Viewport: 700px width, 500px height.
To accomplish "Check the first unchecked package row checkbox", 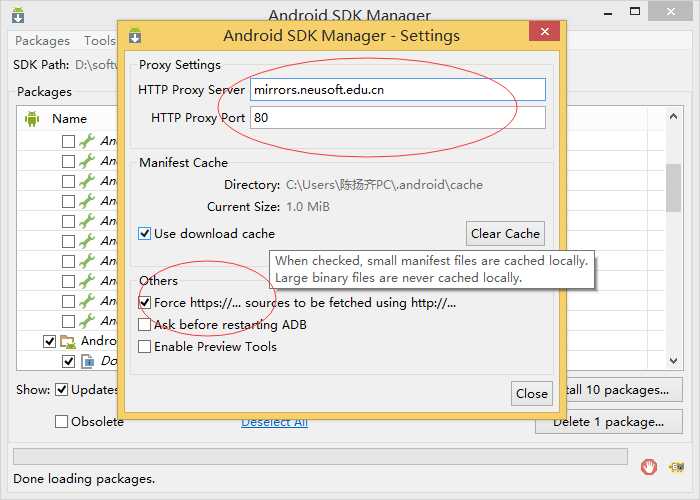I will click(x=68, y=141).
